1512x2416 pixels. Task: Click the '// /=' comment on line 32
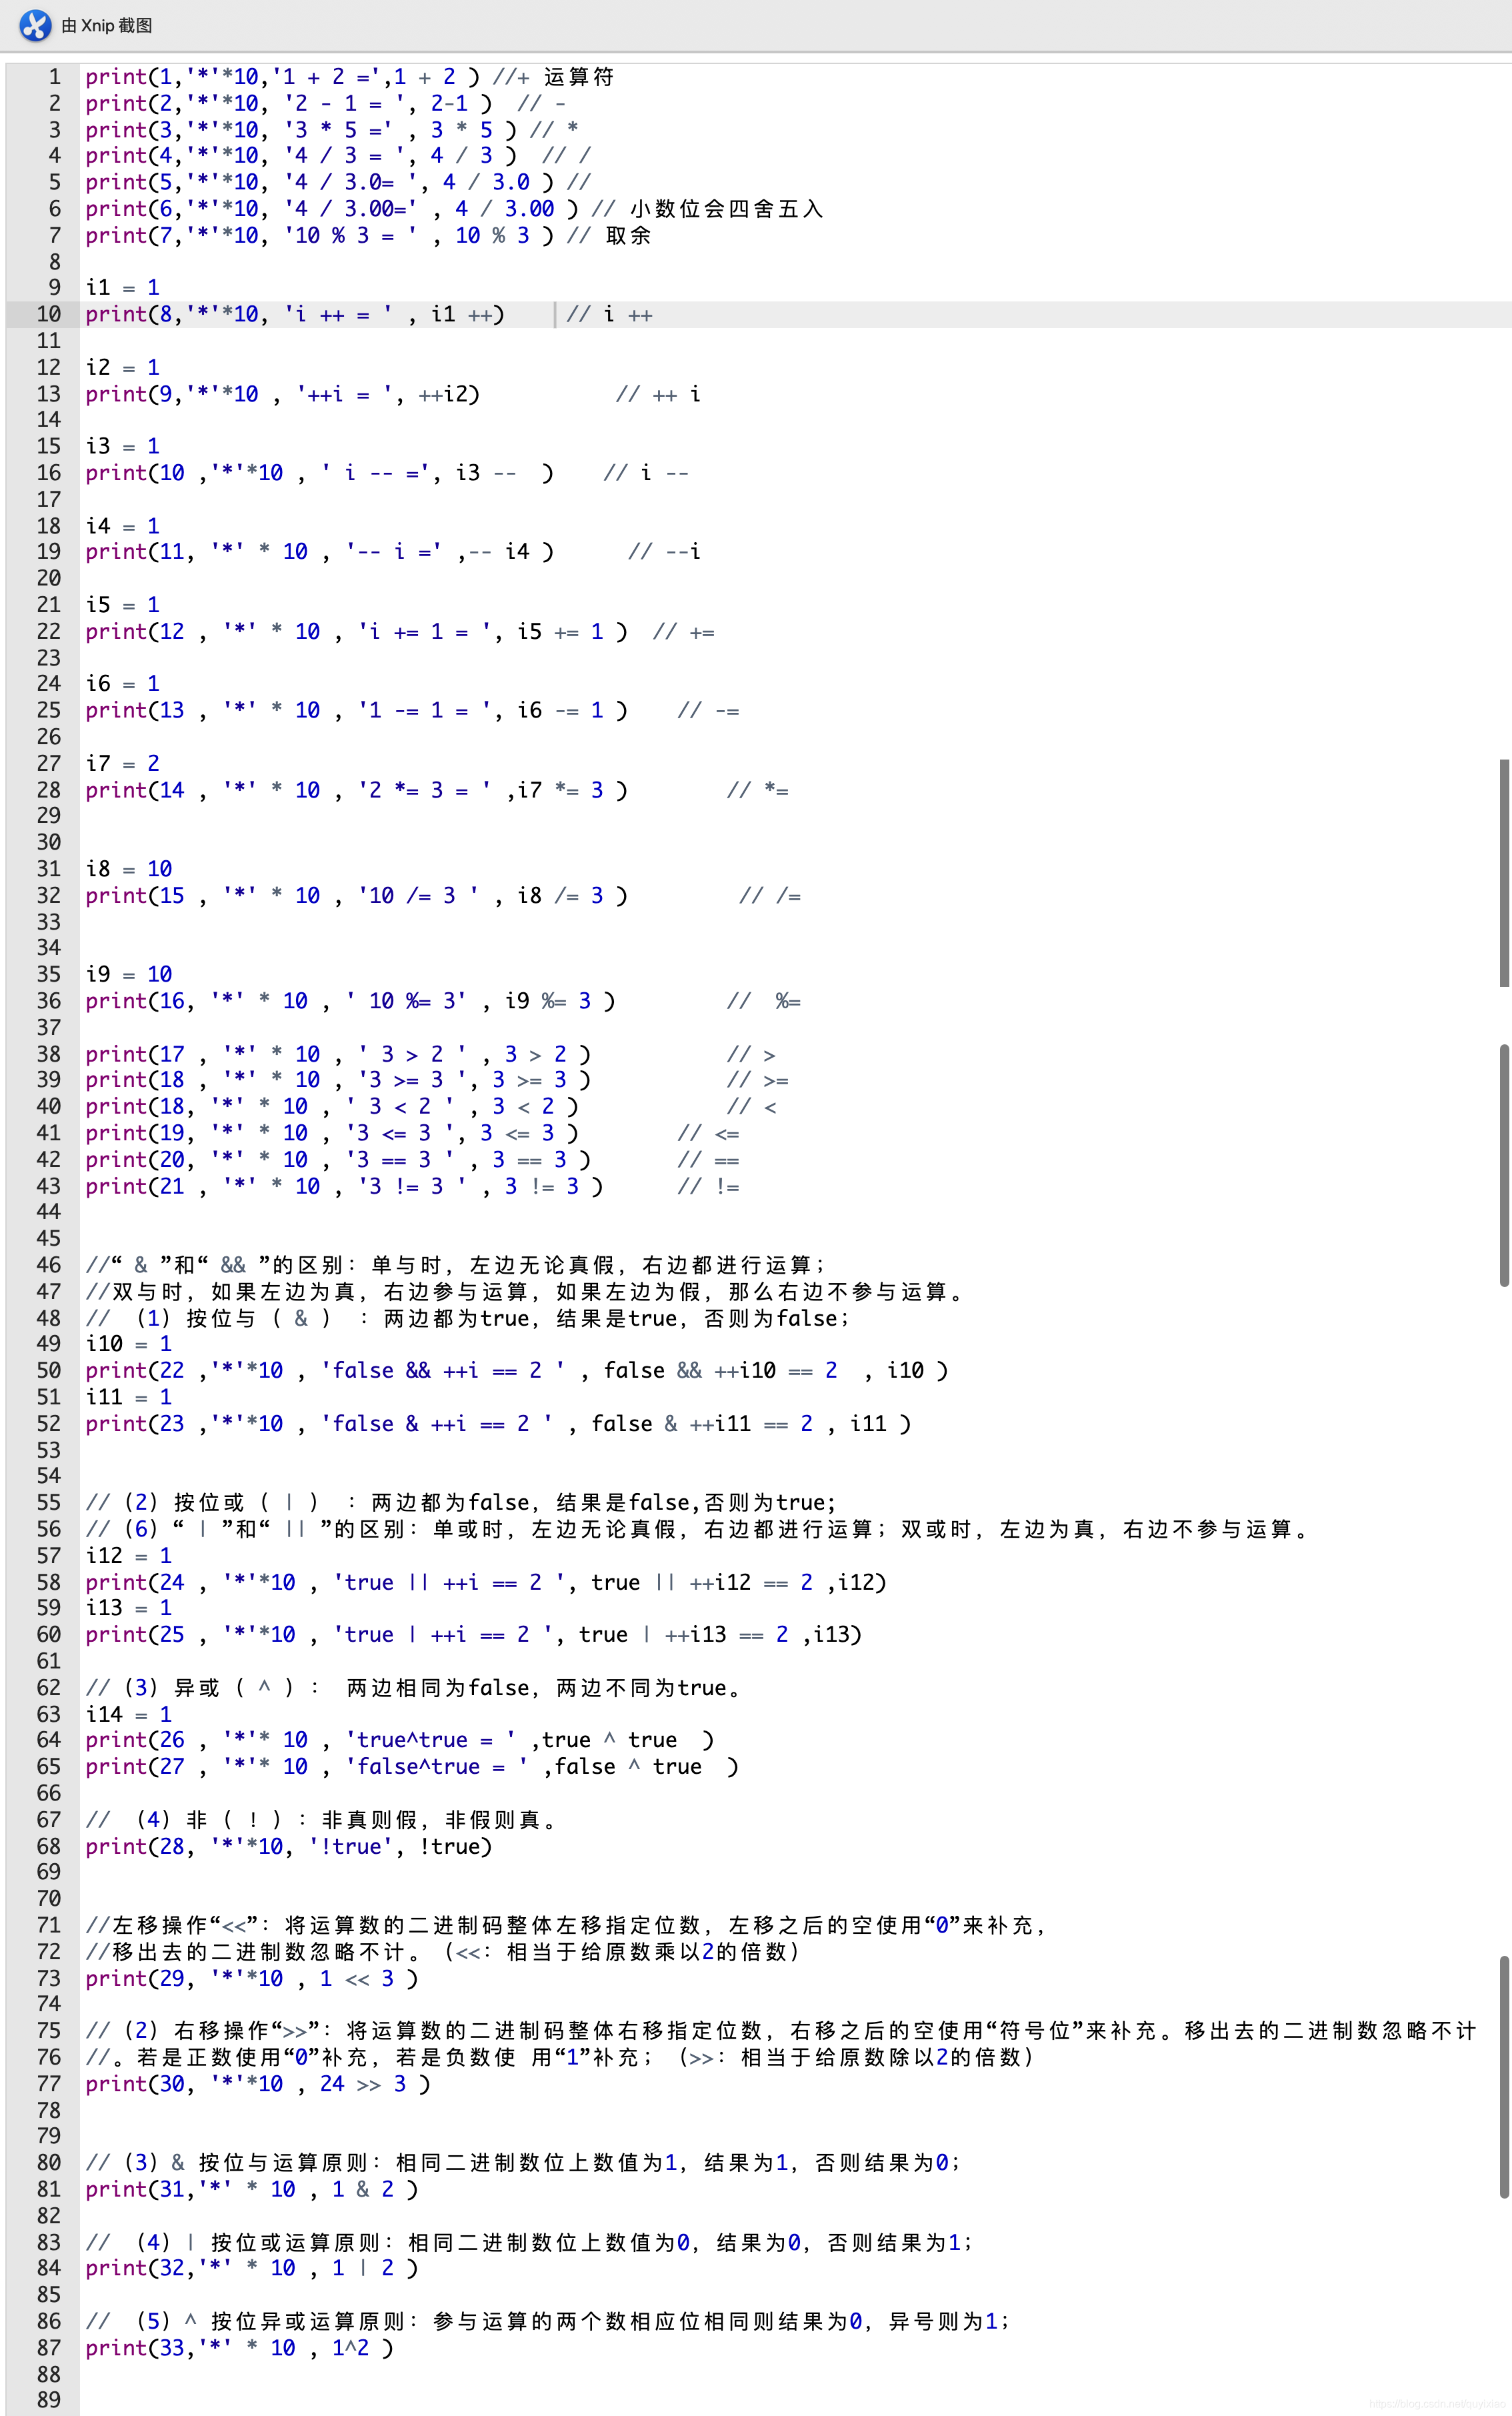[x=770, y=896]
